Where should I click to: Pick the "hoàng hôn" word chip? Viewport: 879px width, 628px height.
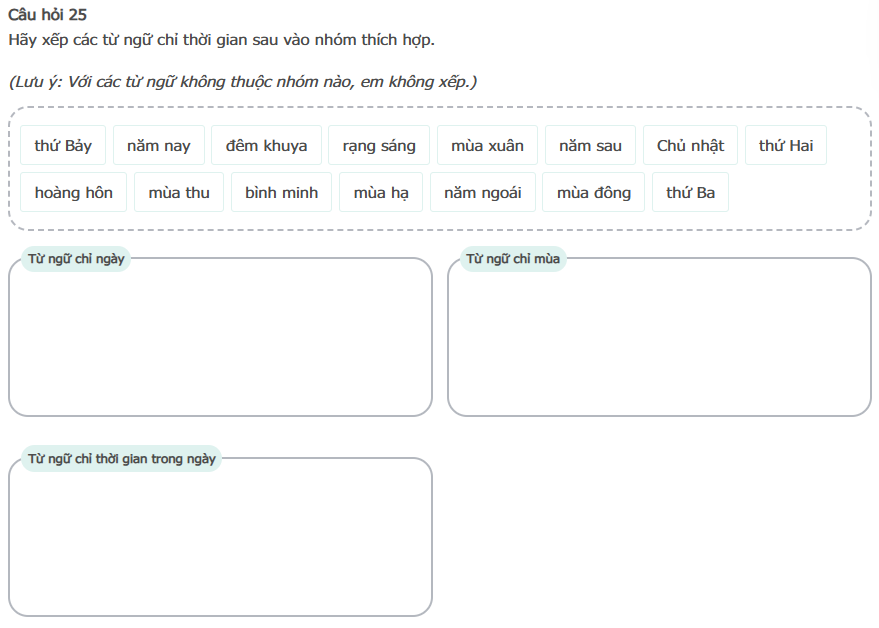[x=73, y=193]
